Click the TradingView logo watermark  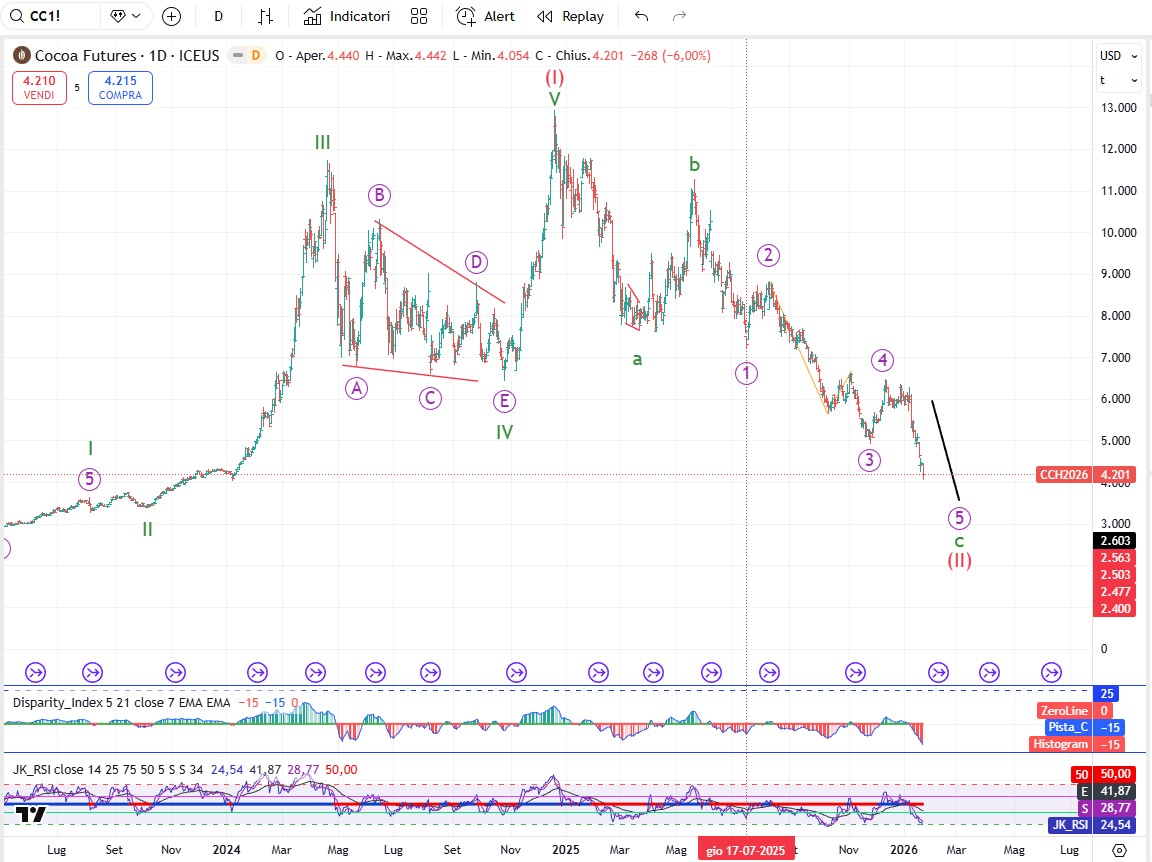click(31, 813)
